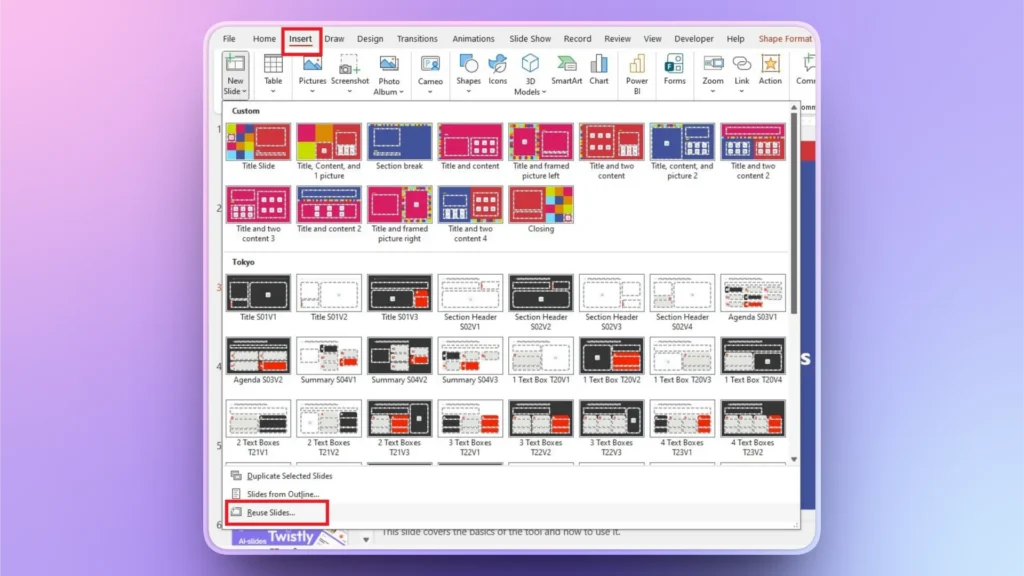This screenshot has width=1024, height=576.
Task: Open the Shape Format tab
Action: coord(784,38)
